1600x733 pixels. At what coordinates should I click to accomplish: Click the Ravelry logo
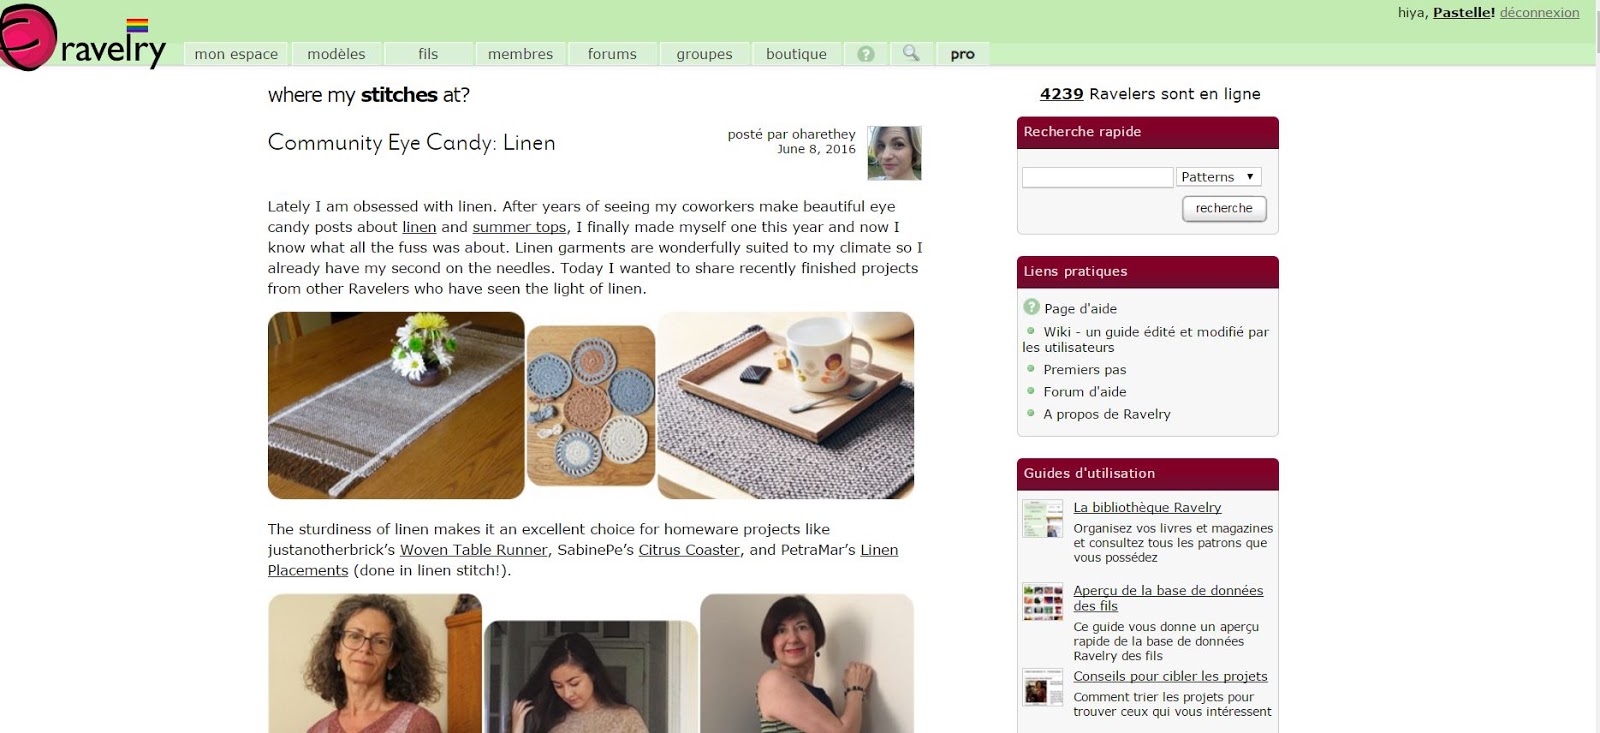[83, 38]
